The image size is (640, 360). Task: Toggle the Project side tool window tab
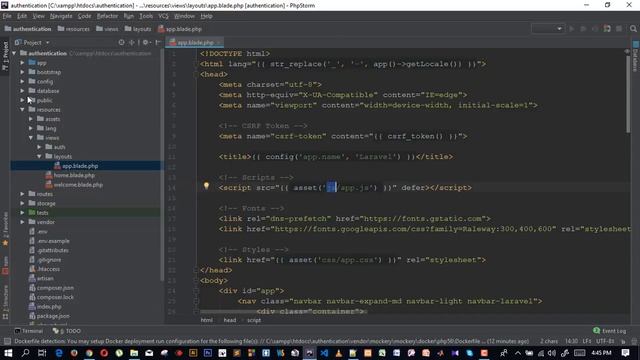pos(5,56)
